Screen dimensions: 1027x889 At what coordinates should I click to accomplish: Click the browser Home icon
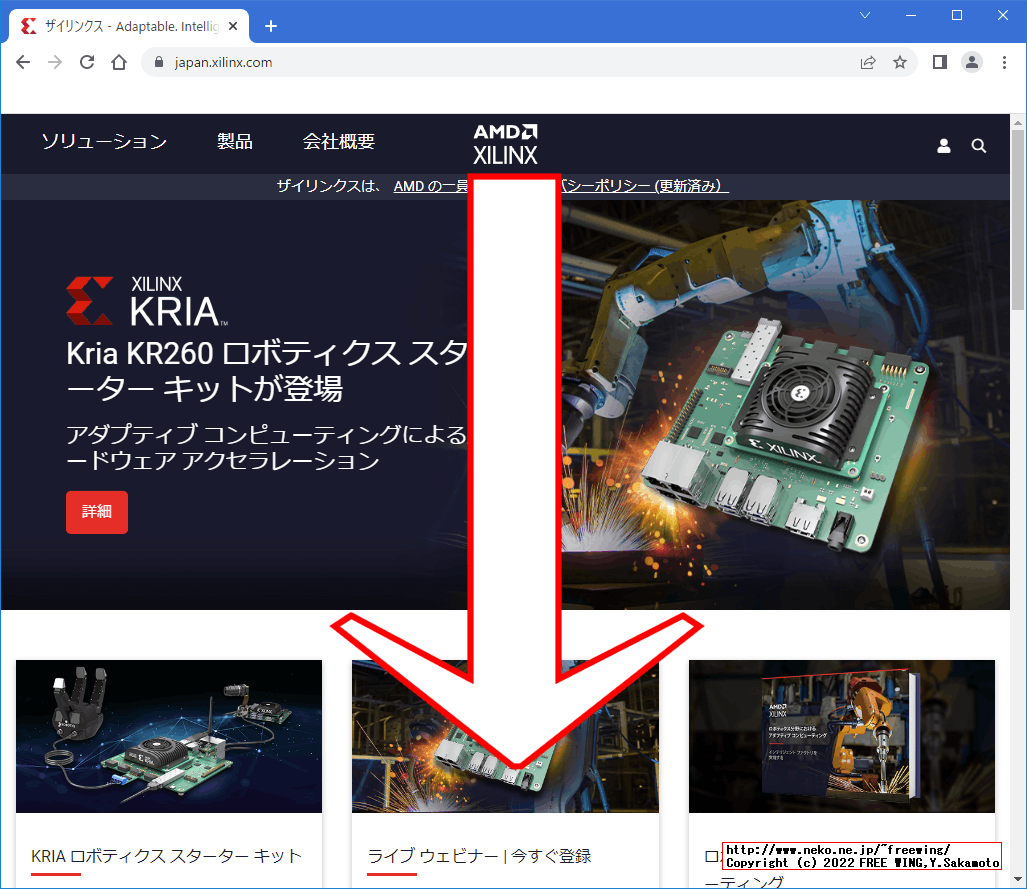click(119, 62)
